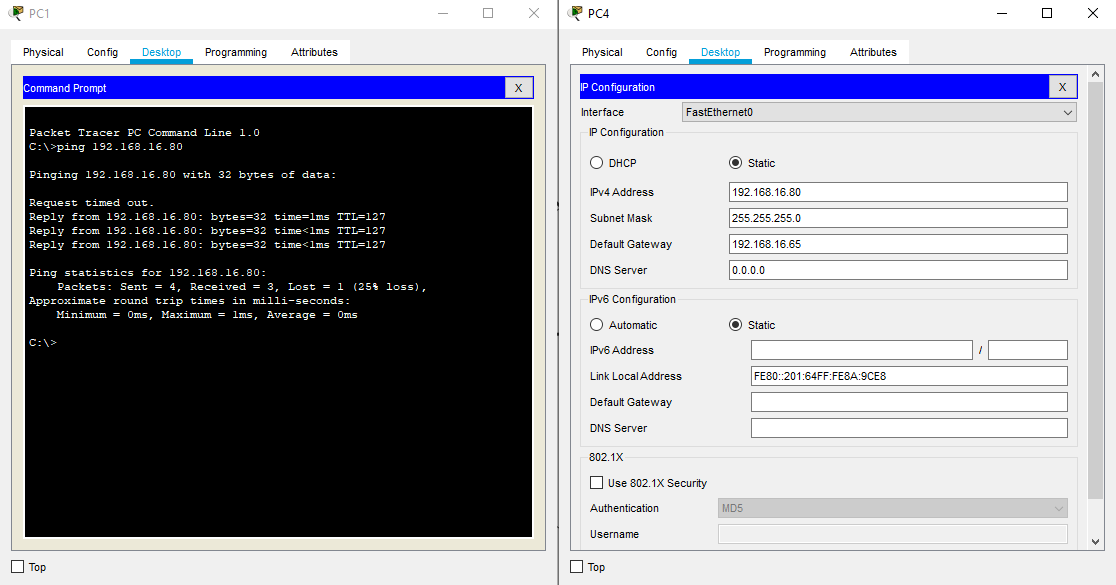Close the IP Configuration panel with X
Screen dimensions: 1116x585
point(1062,87)
